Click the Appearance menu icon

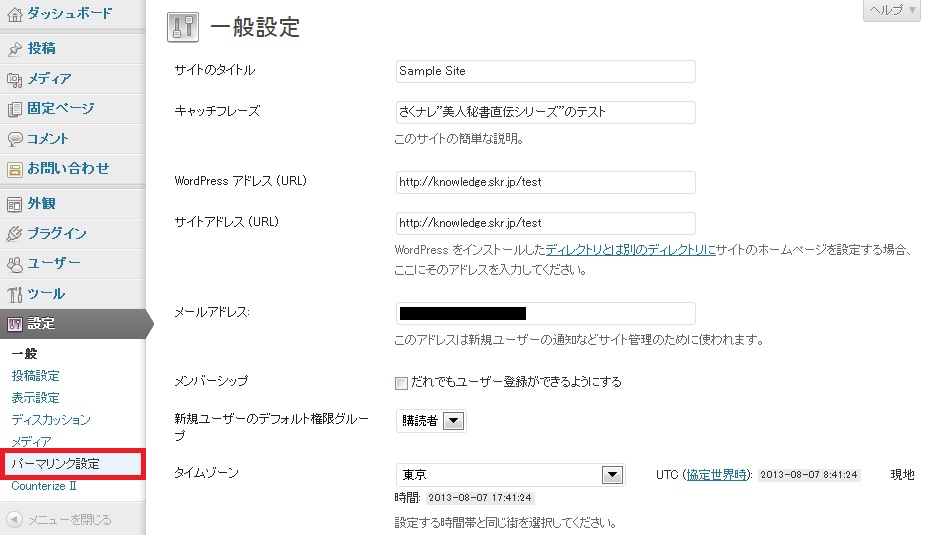click(14, 204)
